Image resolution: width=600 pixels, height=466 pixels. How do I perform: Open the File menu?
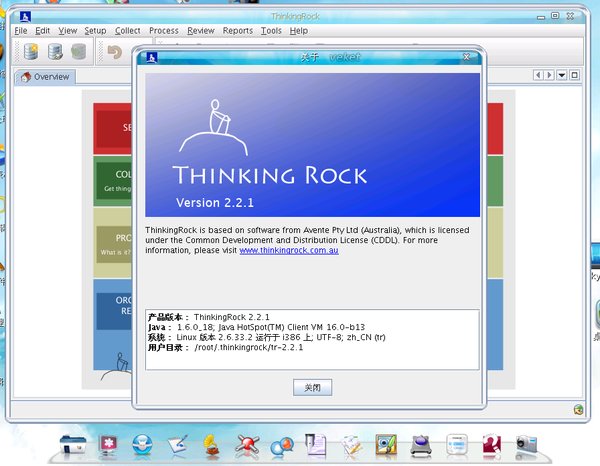pos(20,31)
